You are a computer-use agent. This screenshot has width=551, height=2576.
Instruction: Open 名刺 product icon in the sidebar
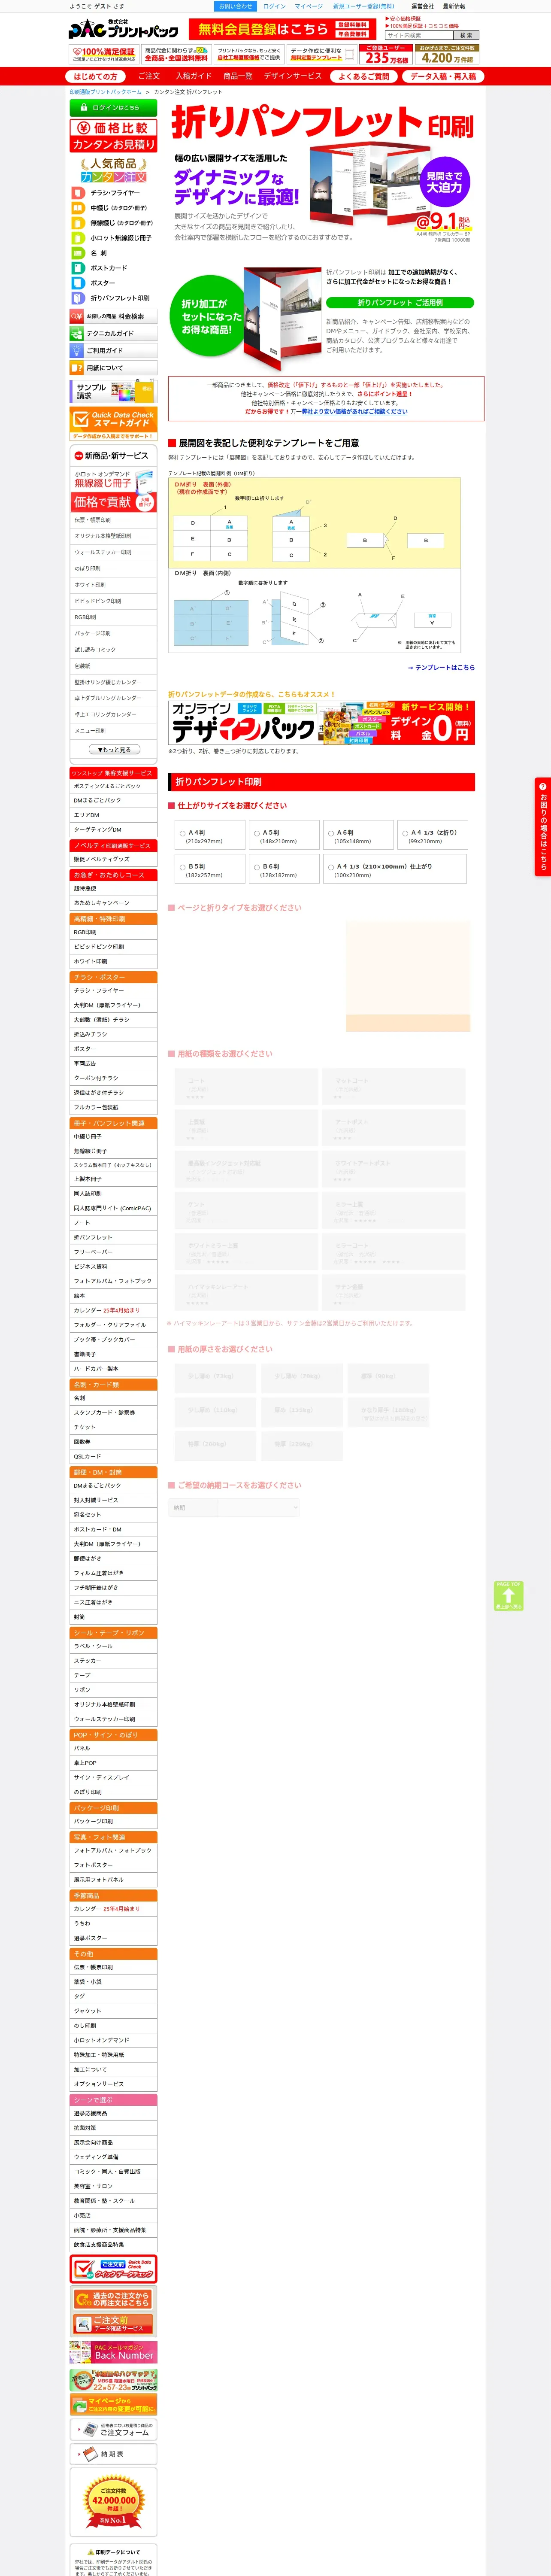(113, 253)
